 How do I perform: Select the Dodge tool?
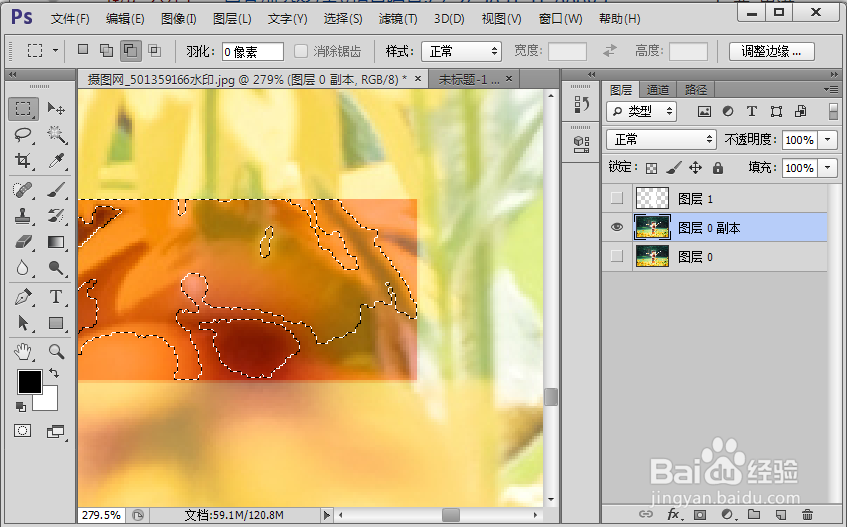click(x=56, y=268)
